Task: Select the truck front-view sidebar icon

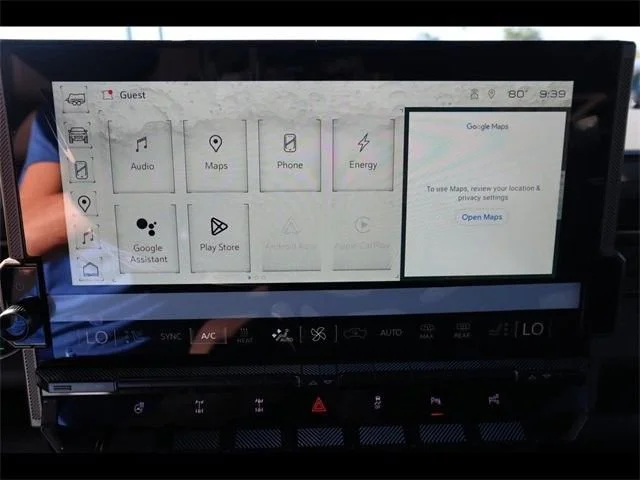Action: pos(78,135)
